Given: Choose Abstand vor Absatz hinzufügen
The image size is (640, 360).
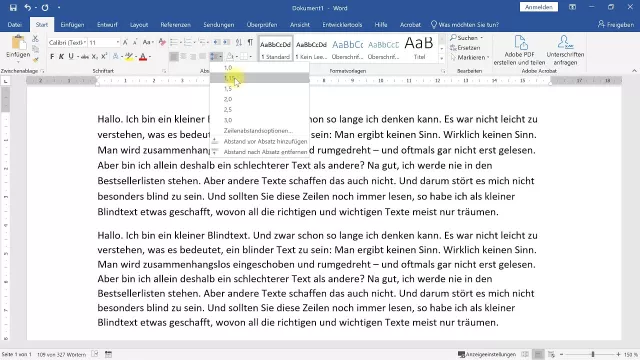Looking at the screenshot, I should [260, 141].
